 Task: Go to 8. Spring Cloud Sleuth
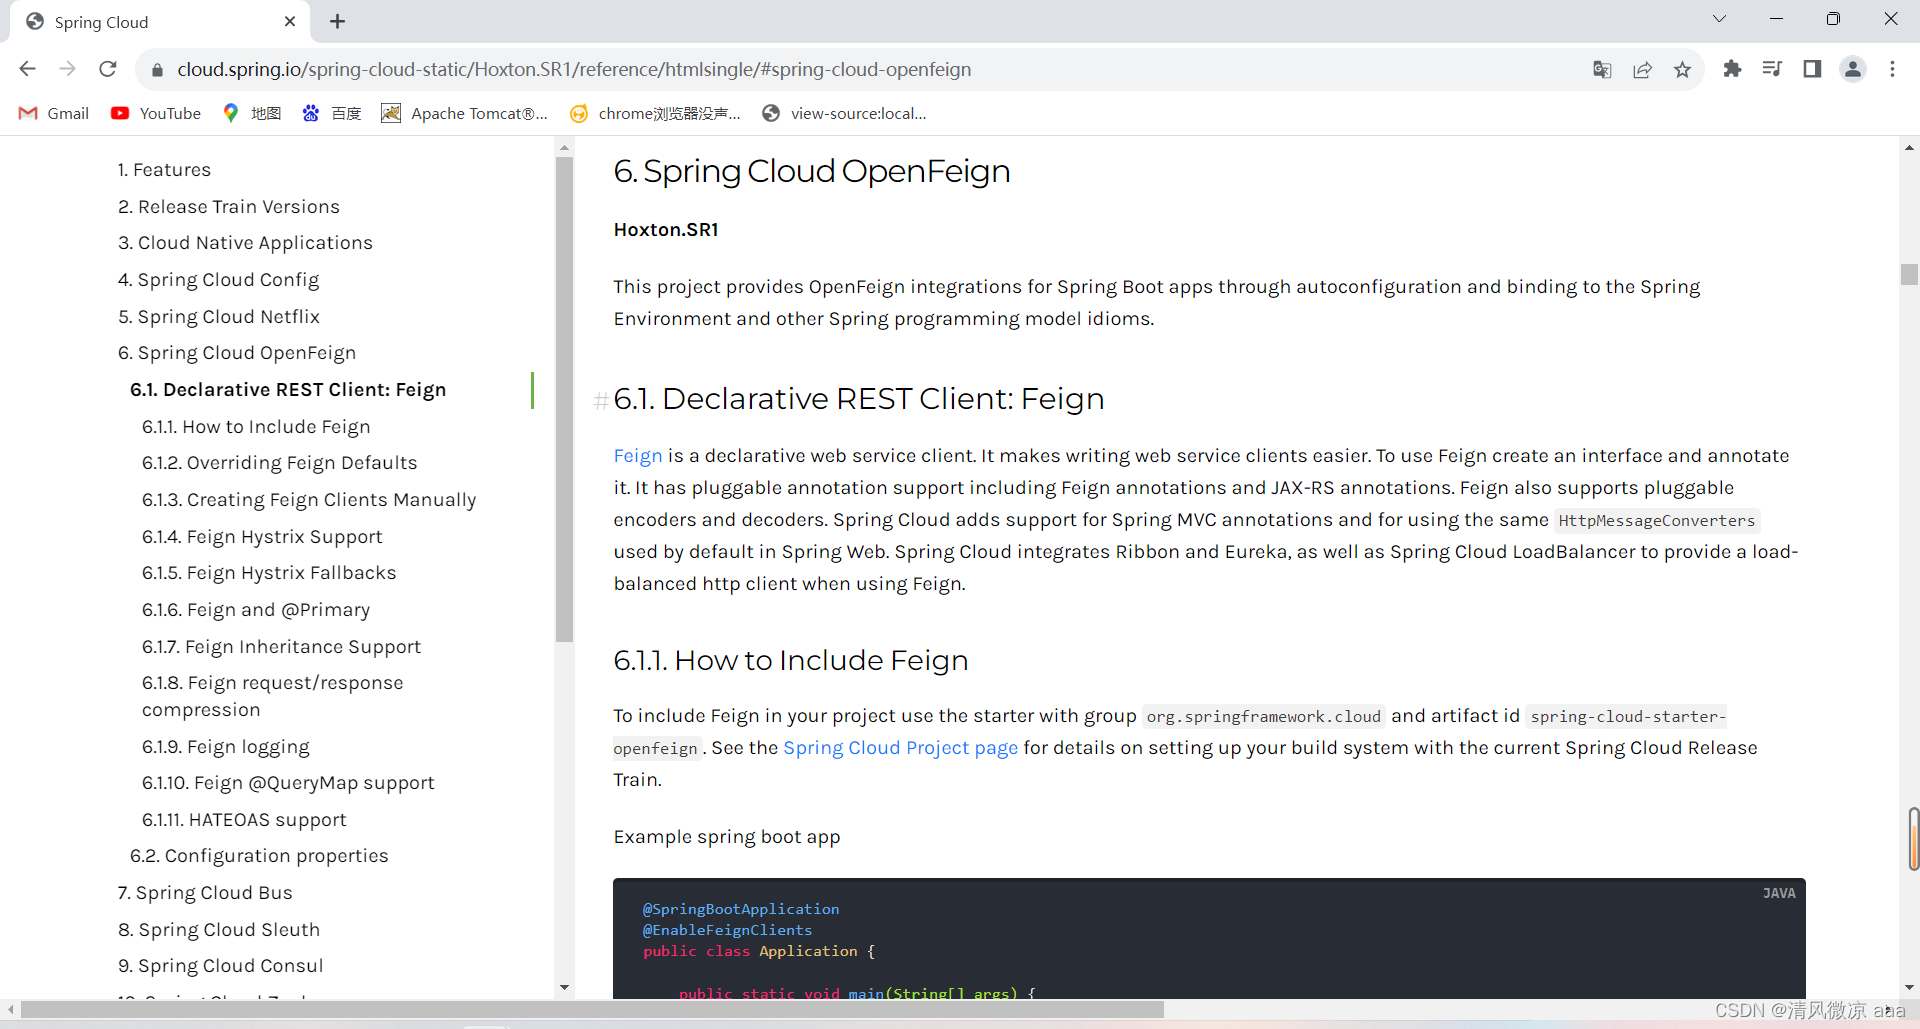coord(219,930)
